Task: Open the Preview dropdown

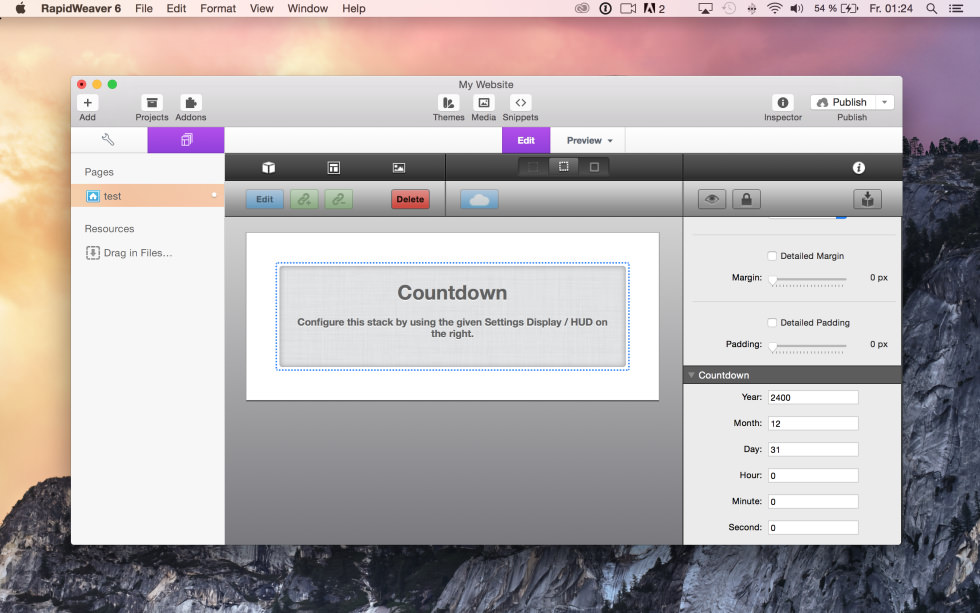Action: coord(589,141)
